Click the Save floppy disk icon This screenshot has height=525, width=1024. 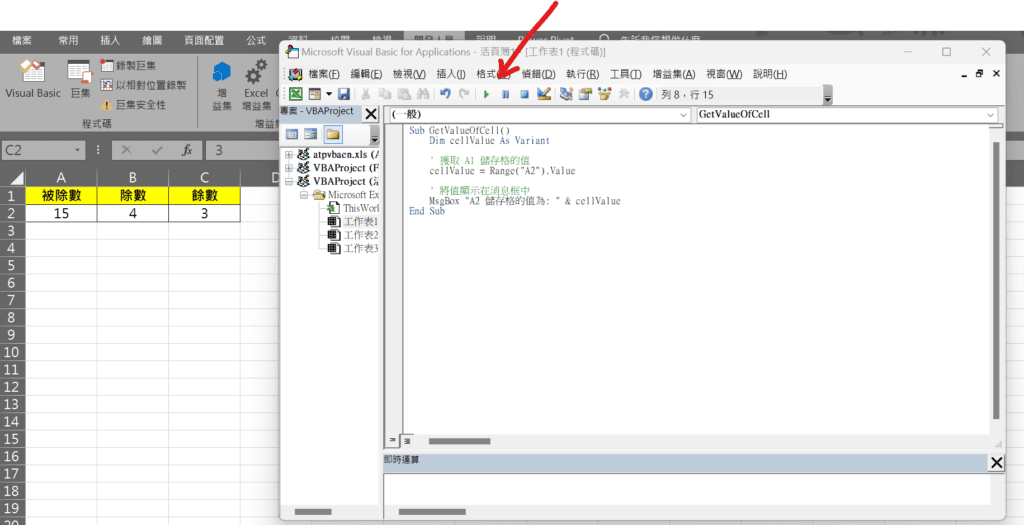(x=343, y=94)
